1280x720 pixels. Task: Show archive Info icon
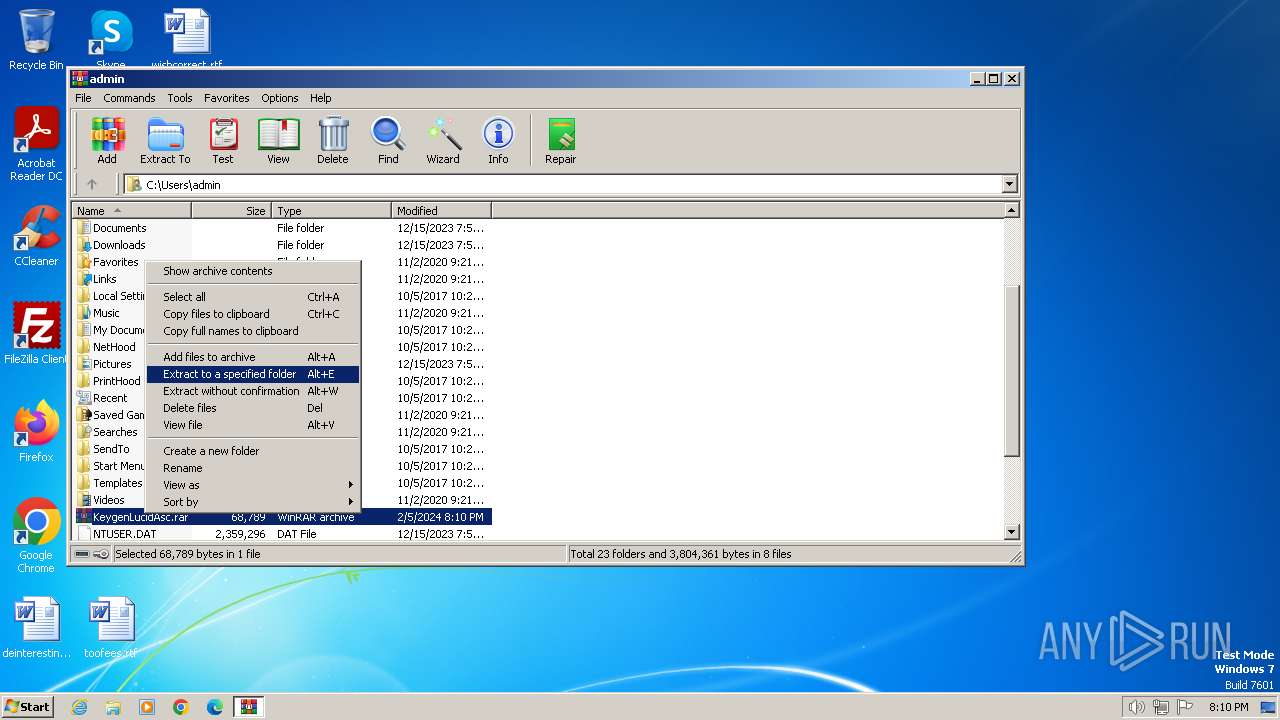498,140
